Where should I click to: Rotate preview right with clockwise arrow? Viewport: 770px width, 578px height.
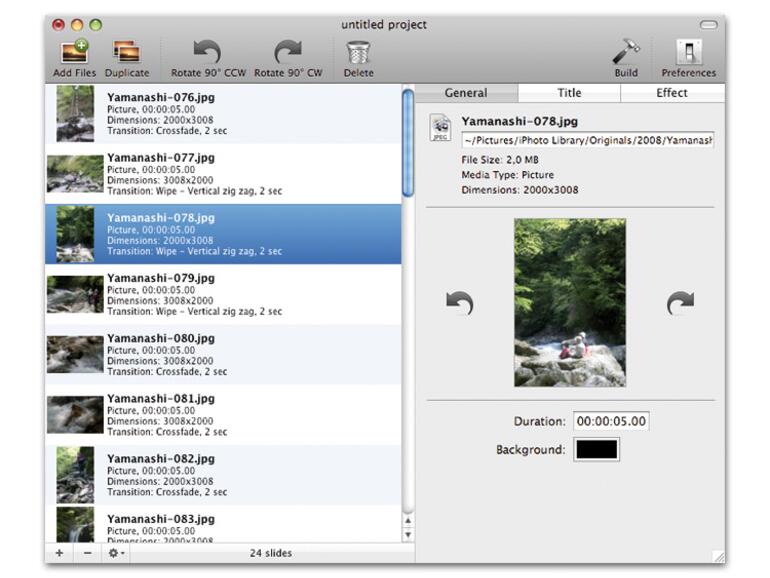pyautogui.click(x=680, y=303)
